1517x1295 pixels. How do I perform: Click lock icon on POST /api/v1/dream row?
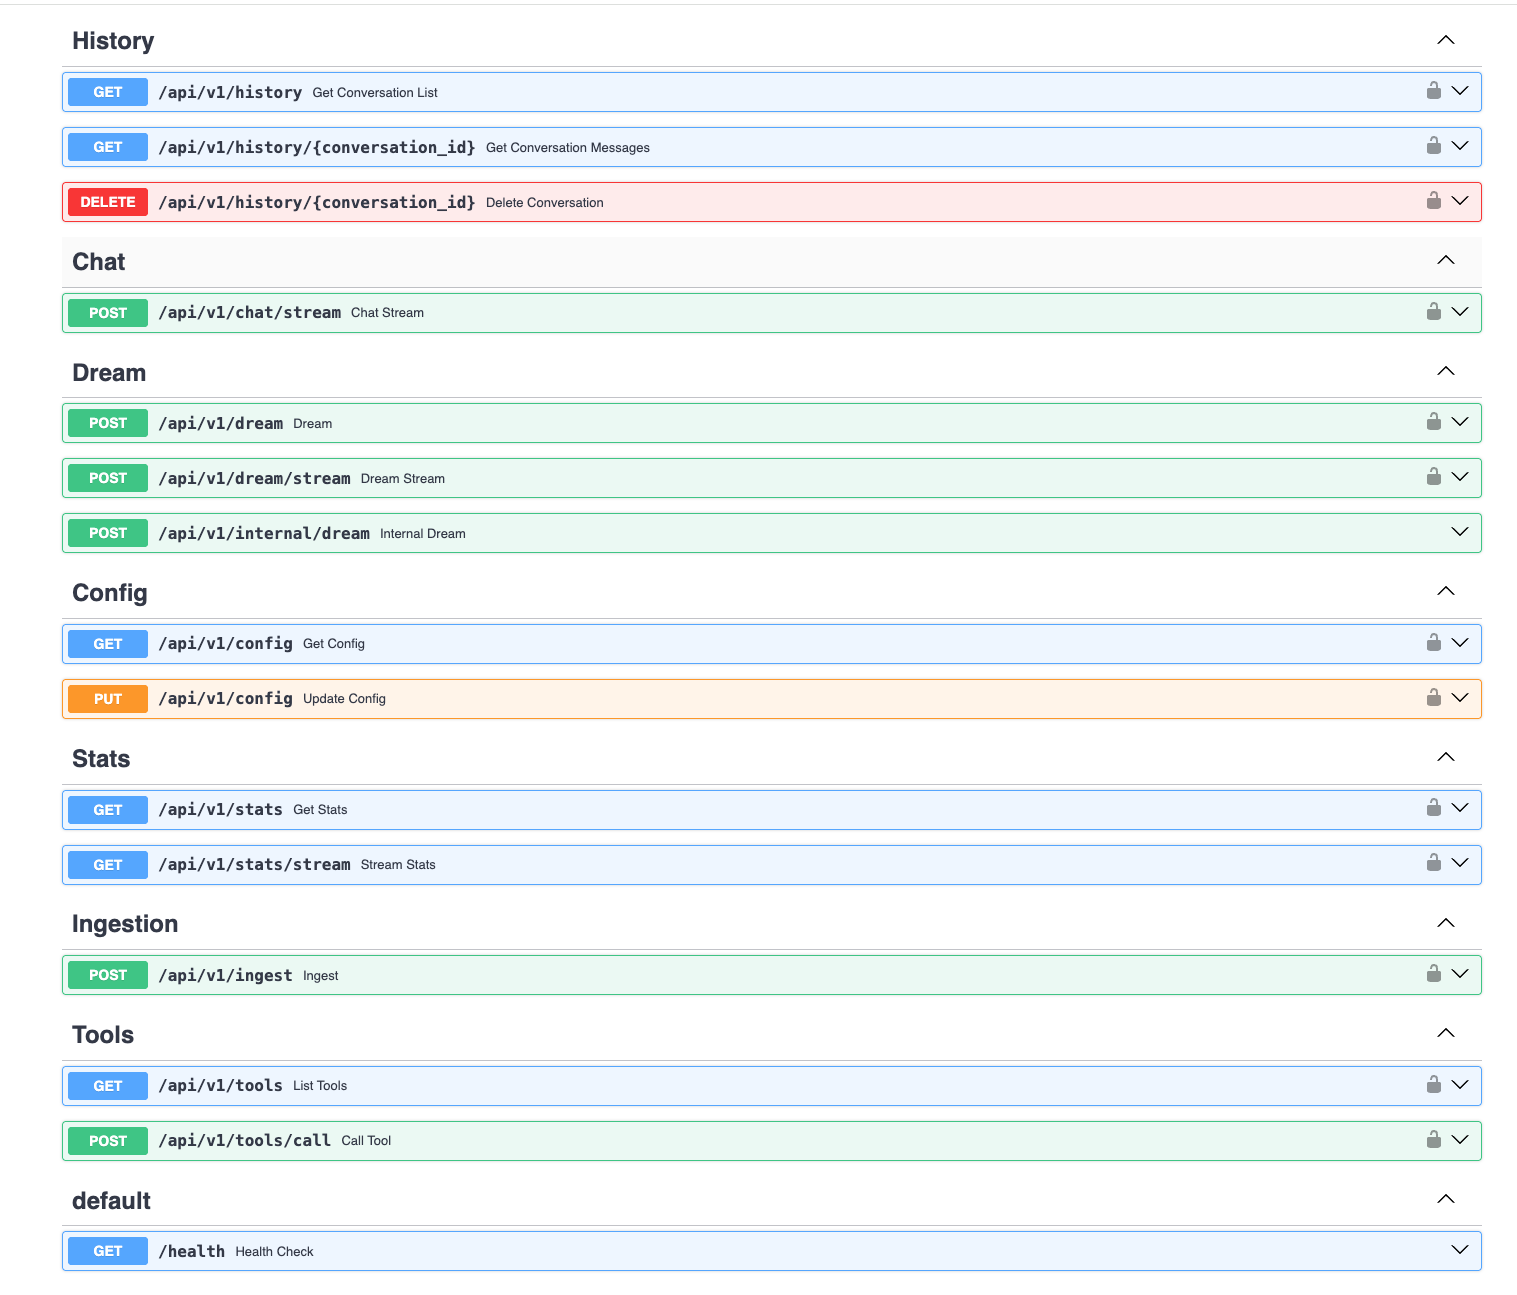(1433, 421)
